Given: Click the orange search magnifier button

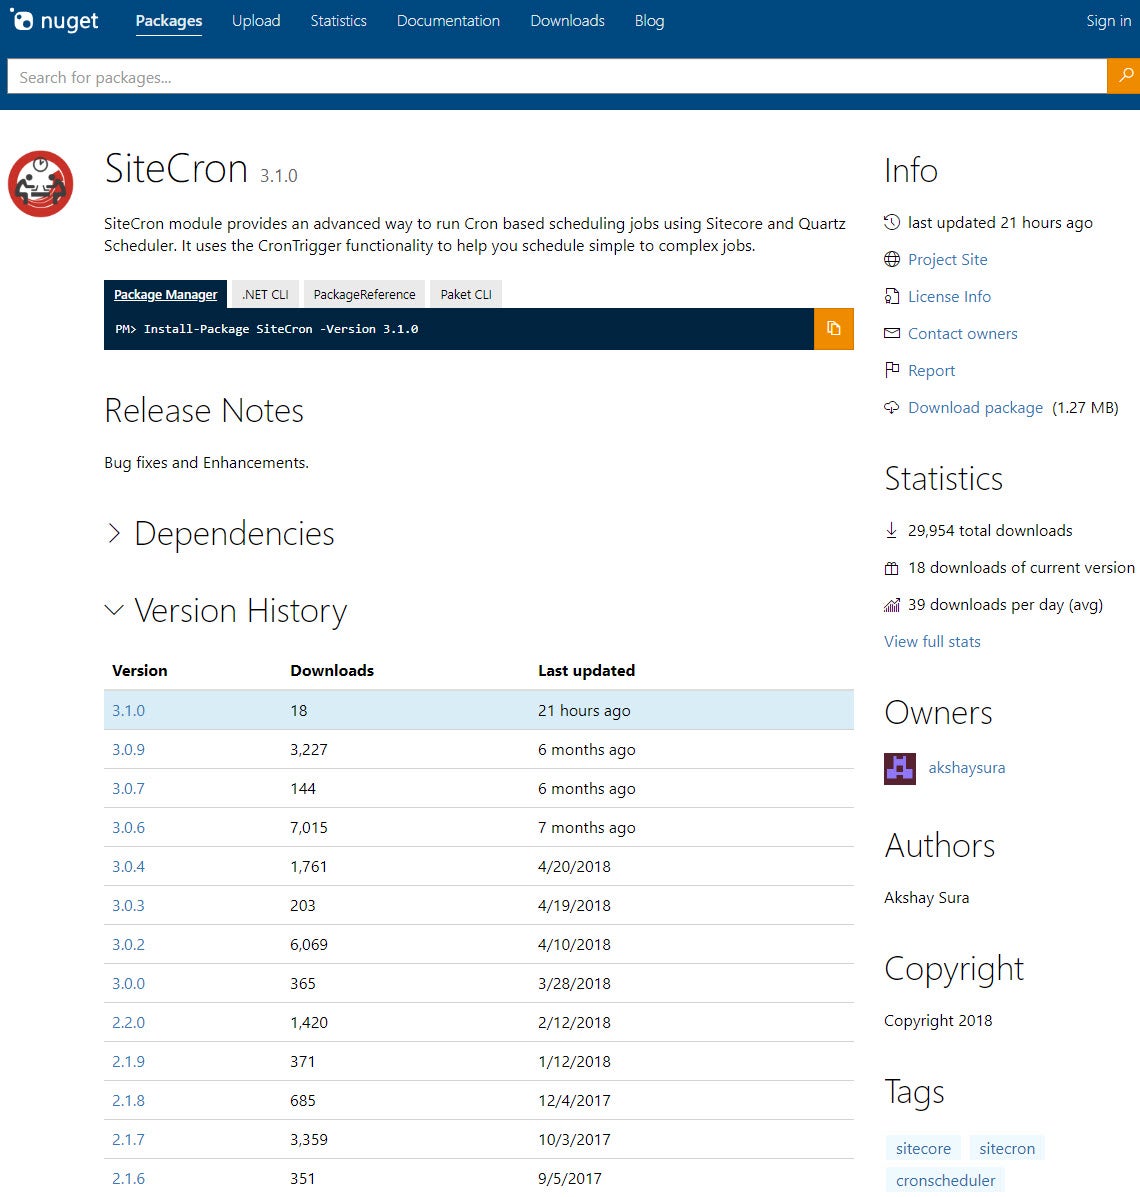Looking at the screenshot, I should (1124, 76).
